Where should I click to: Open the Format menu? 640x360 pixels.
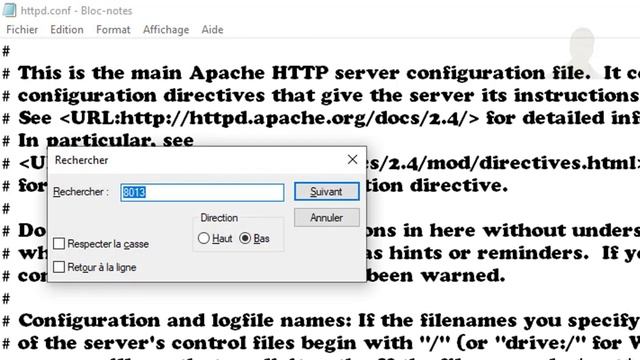pyautogui.click(x=113, y=30)
